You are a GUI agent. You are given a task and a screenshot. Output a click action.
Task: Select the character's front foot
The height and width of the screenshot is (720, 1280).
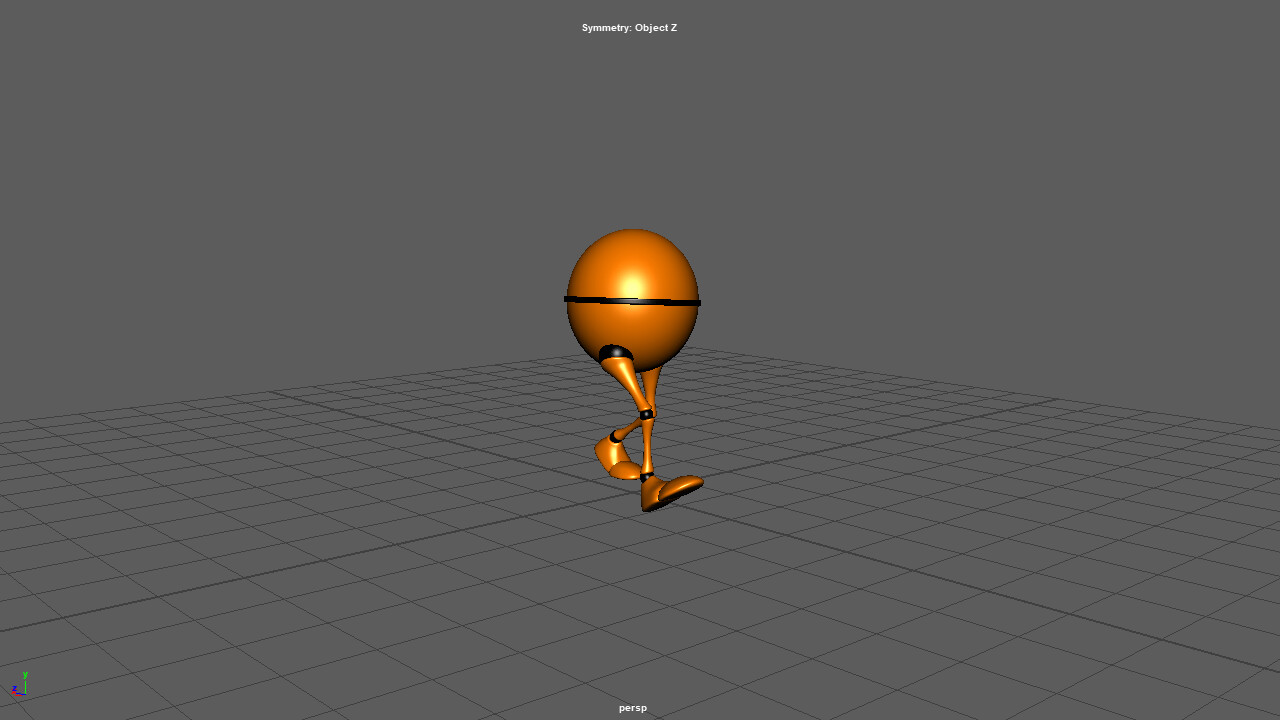point(670,488)
